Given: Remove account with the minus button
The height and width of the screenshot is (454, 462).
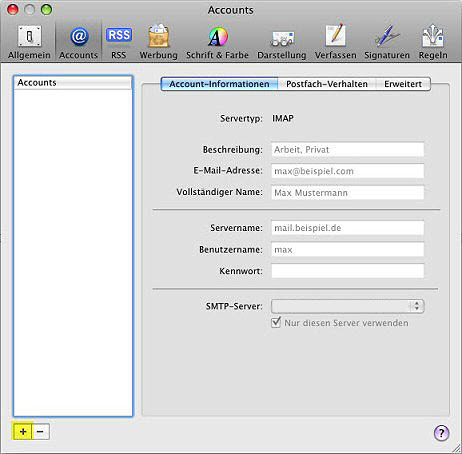Looking at the screenshot, I should click(x=41, y=432).
